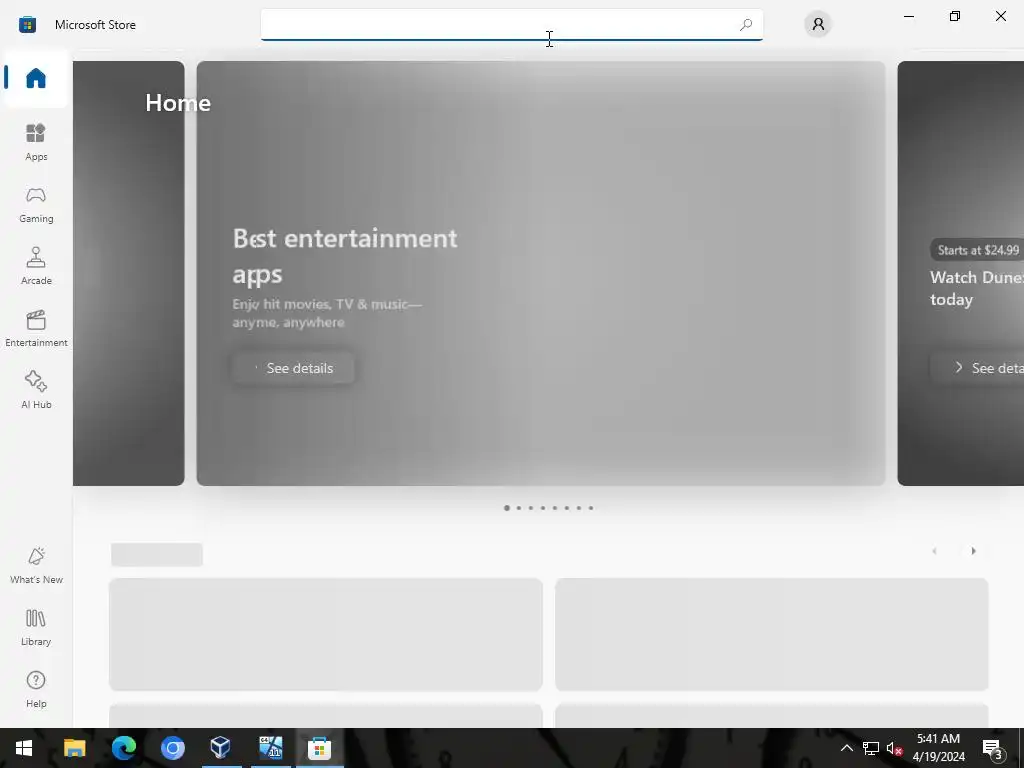Go to the Home section in sidebar
The width and height of the screenshot is (1024, 768).
click(36, 78)
